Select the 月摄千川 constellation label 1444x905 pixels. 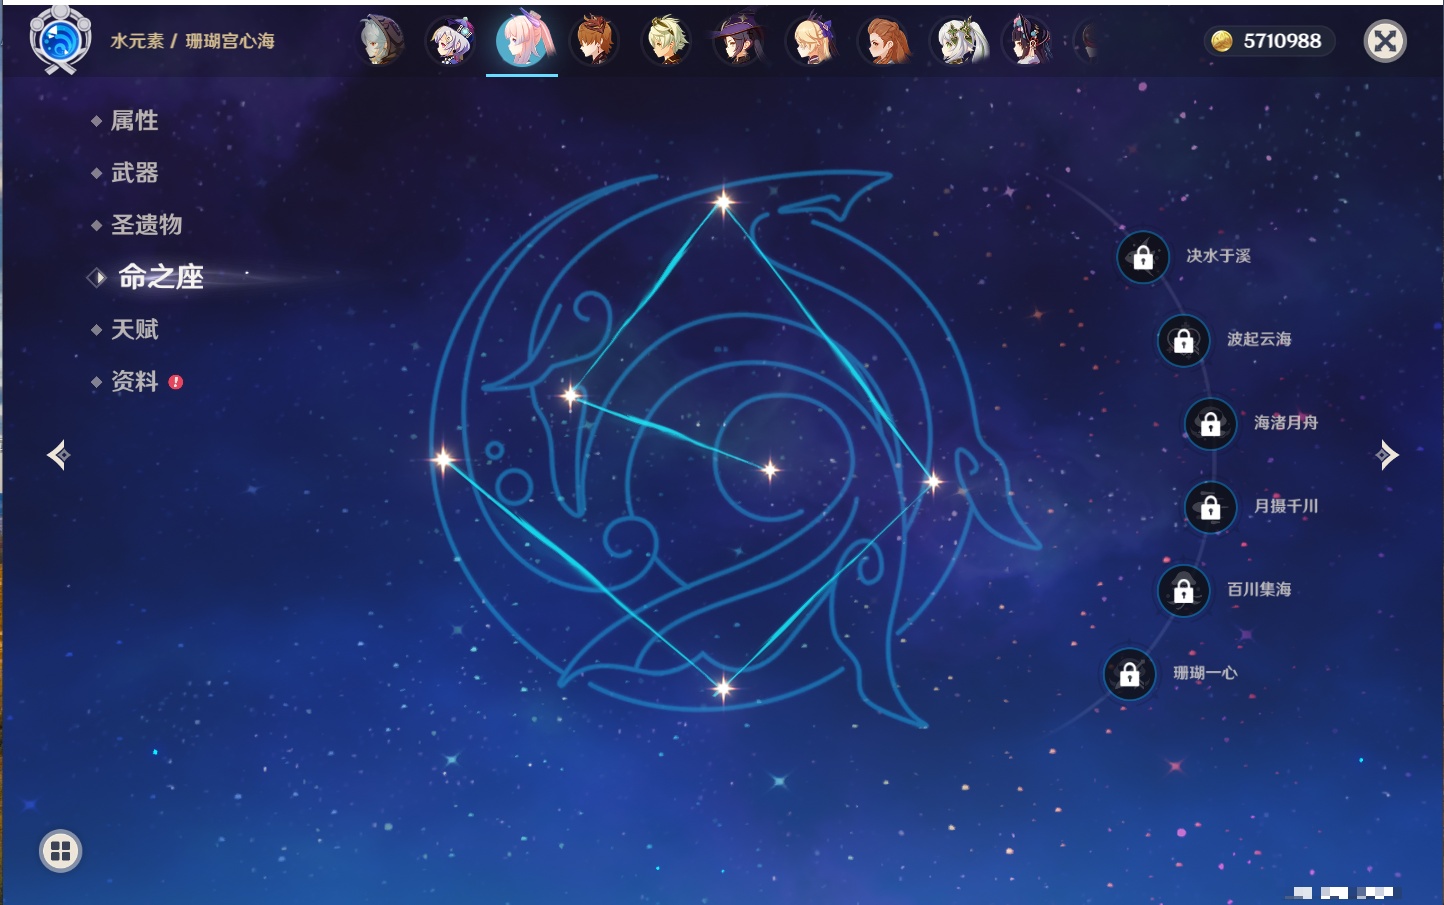pyautogui.click(x=1286, y=506)
